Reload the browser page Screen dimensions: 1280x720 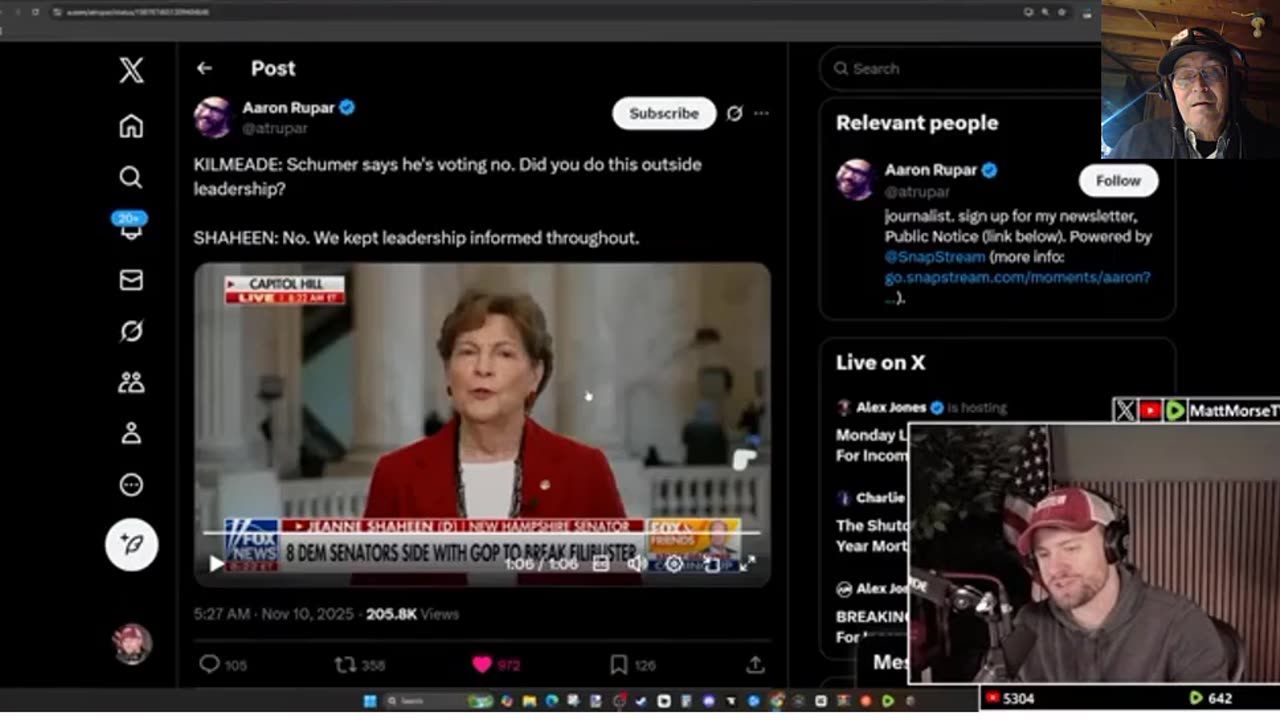pyautogui.click(x=36, y=12)
